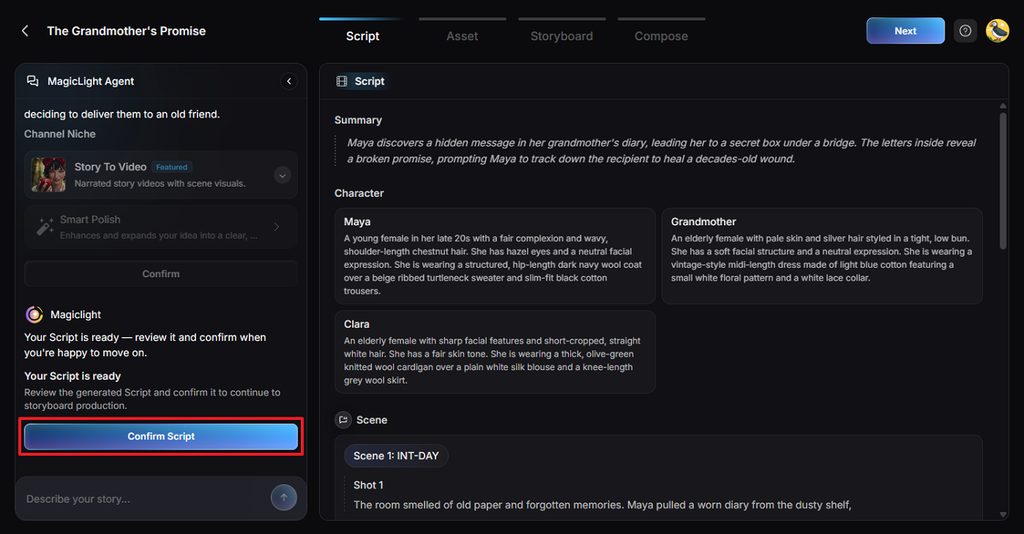The height and width of the screenshot is (534, 1024).
Task: Click the Story To Video thumbnail
Action: coord(48,174)
